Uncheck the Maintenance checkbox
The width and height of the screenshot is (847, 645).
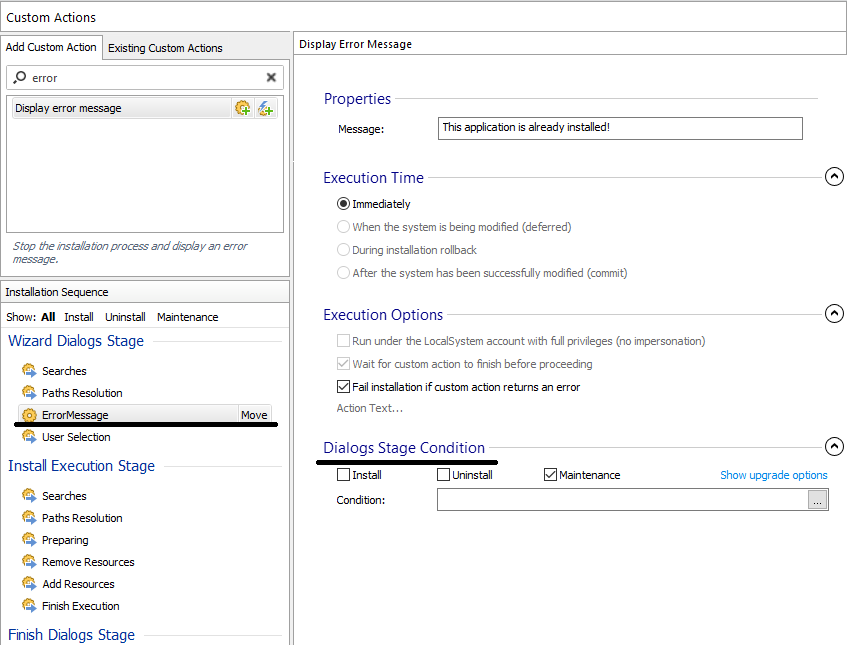point(550,475)
